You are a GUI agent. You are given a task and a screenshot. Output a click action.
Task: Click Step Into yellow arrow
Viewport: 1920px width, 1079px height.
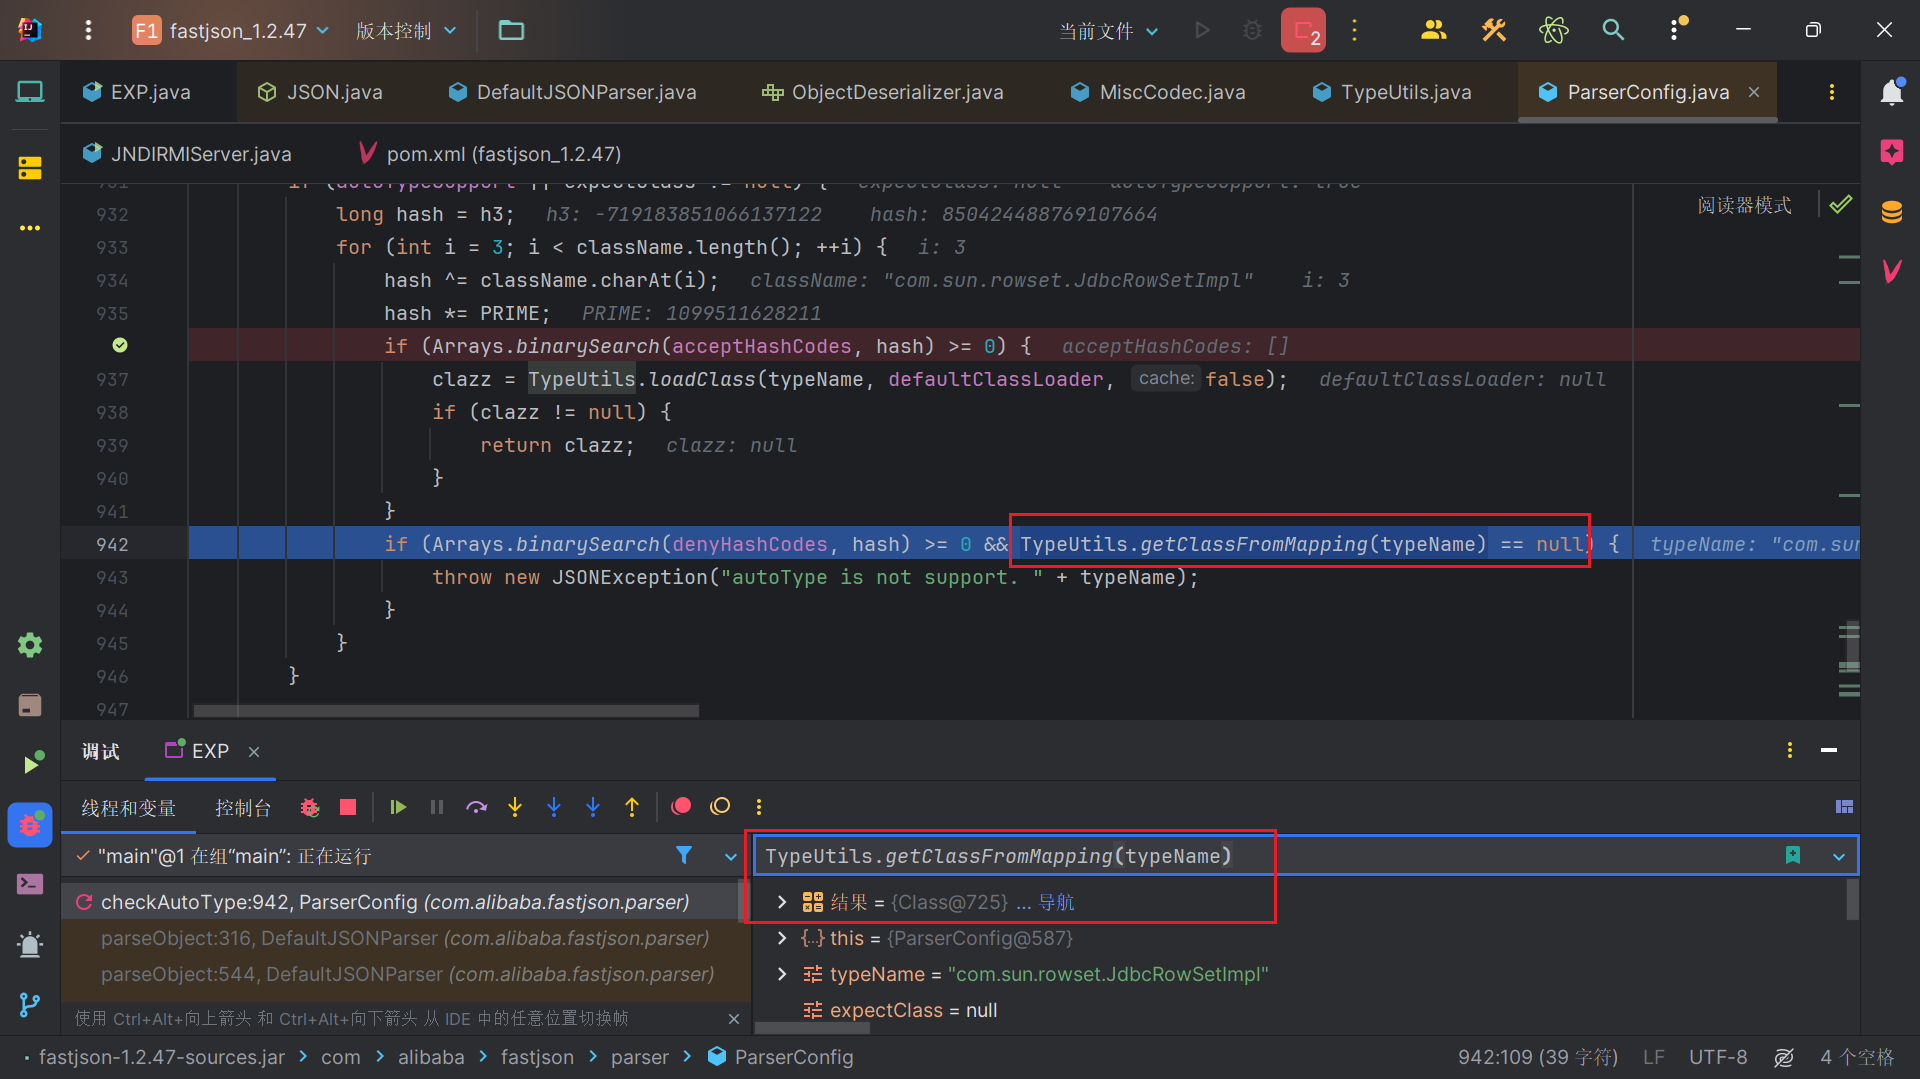(x=515, y=807)
